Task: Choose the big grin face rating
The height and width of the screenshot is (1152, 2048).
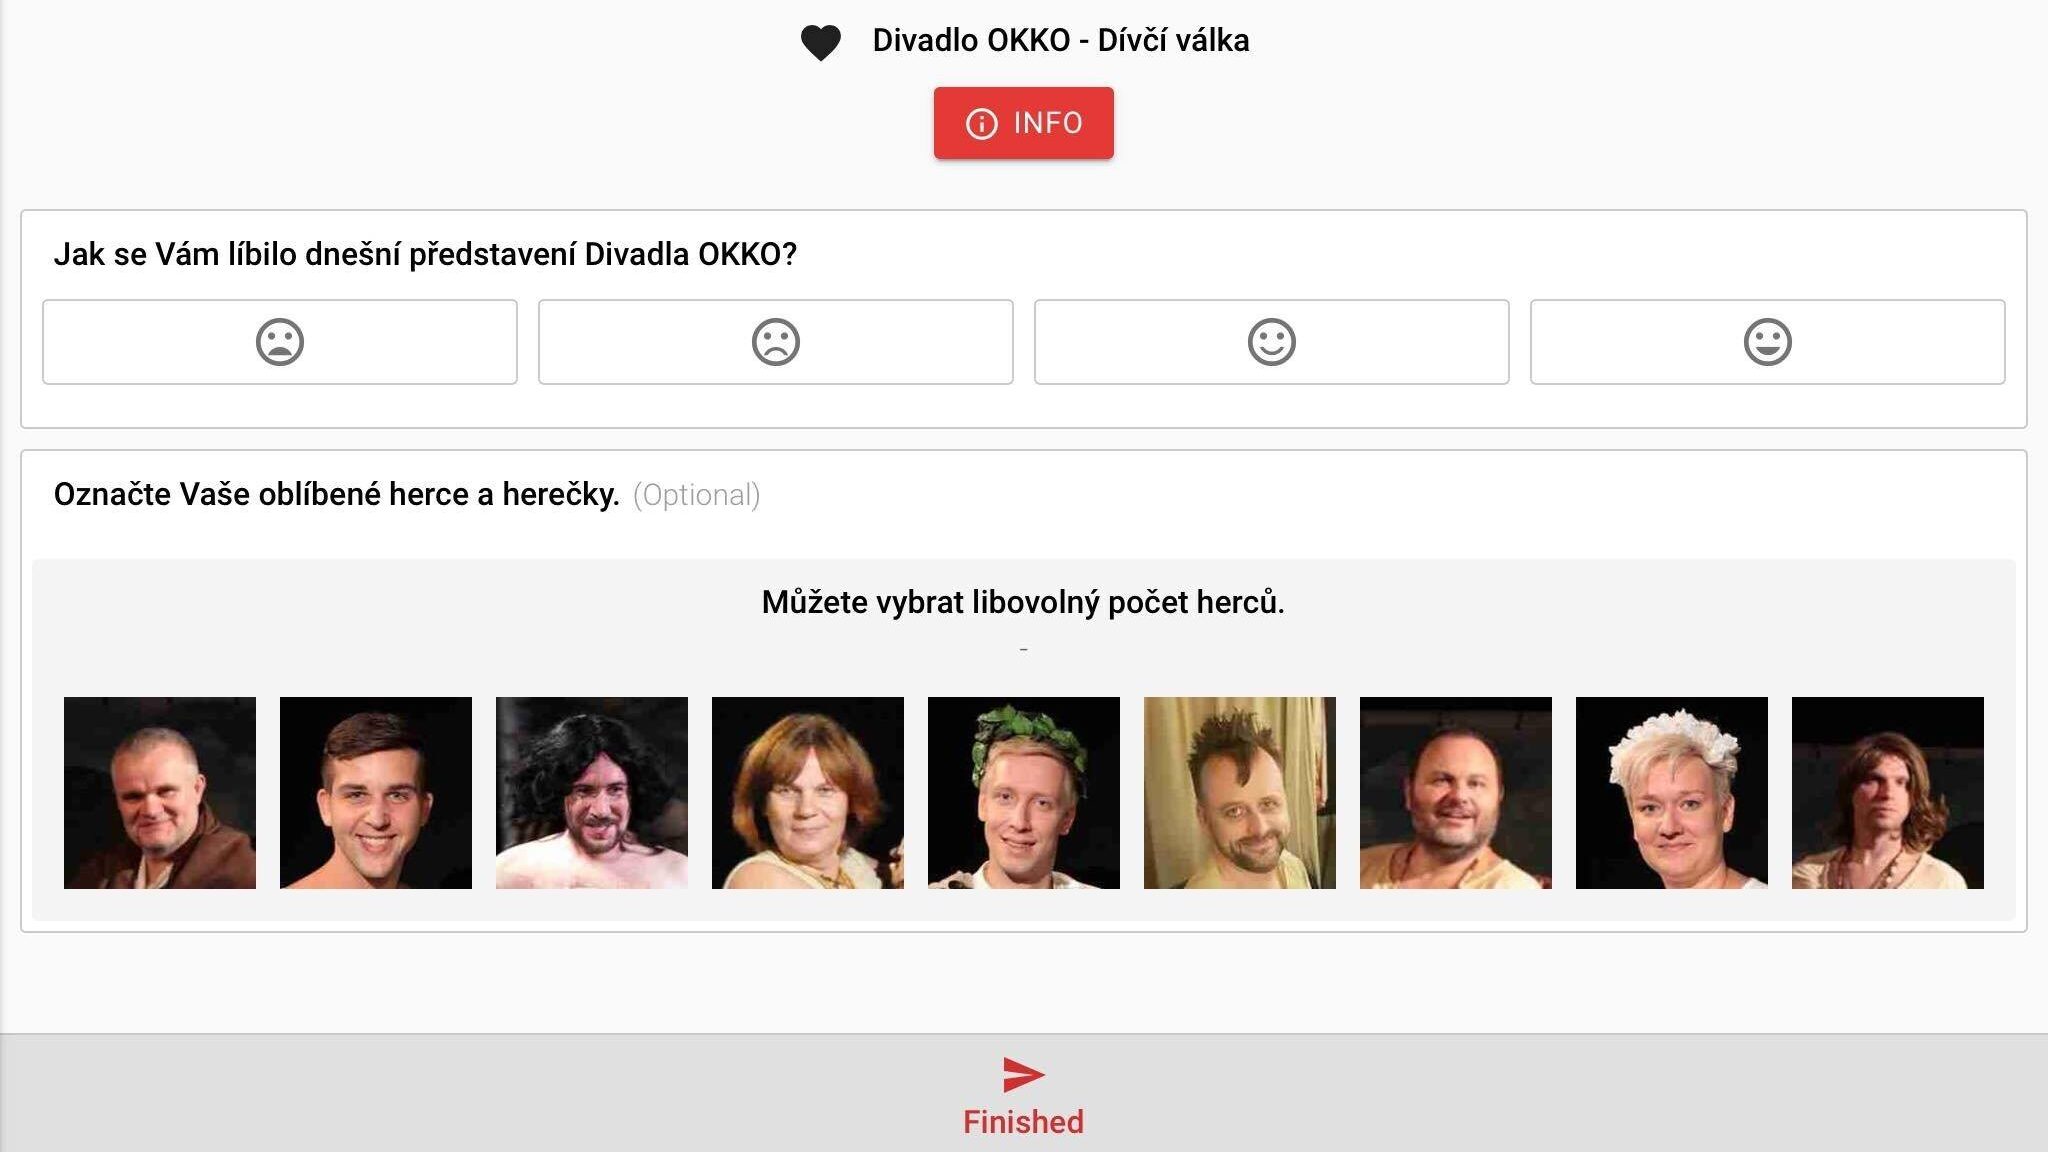Action: pyautogui.click(x=1768, y=342)
